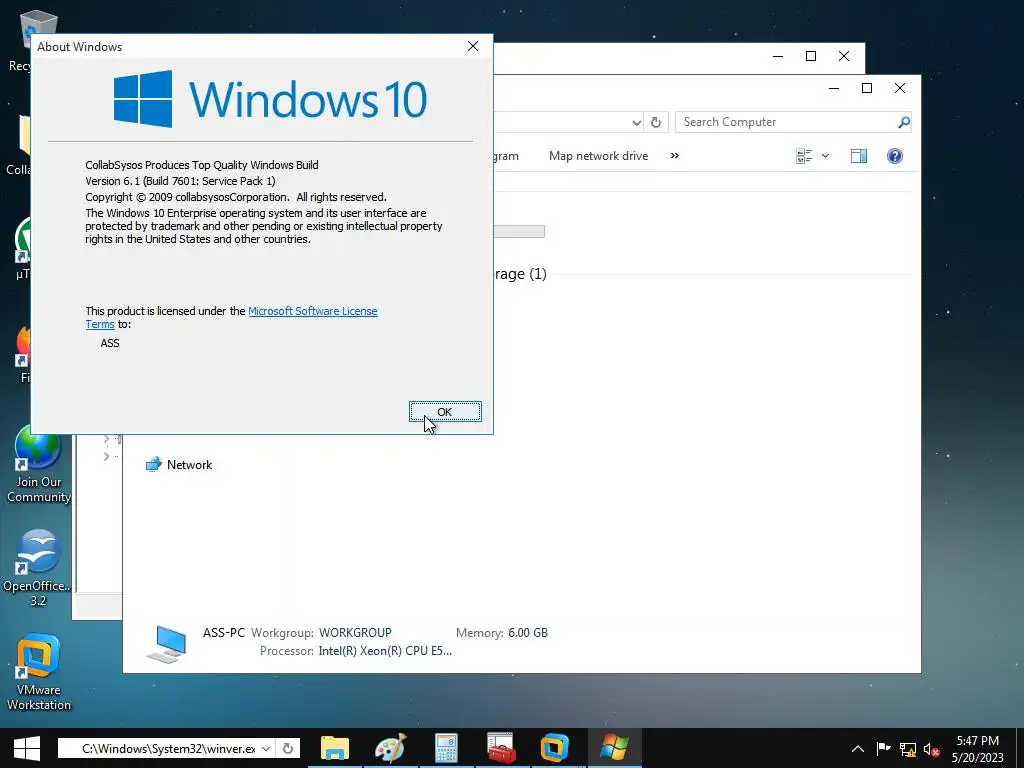Open the Start menu
Viewport: 1024px width, 768px height.
27,748
